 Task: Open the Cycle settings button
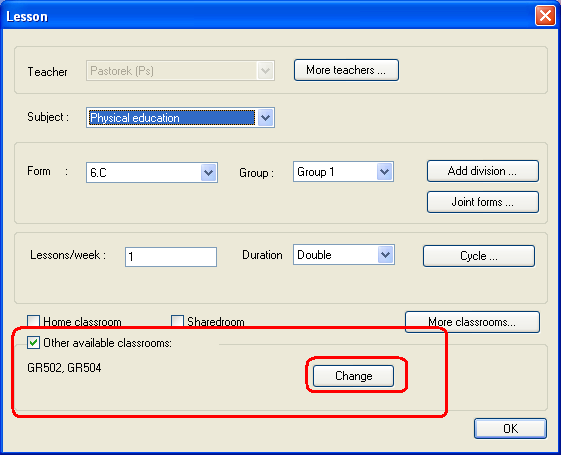(x=479, y=256)
